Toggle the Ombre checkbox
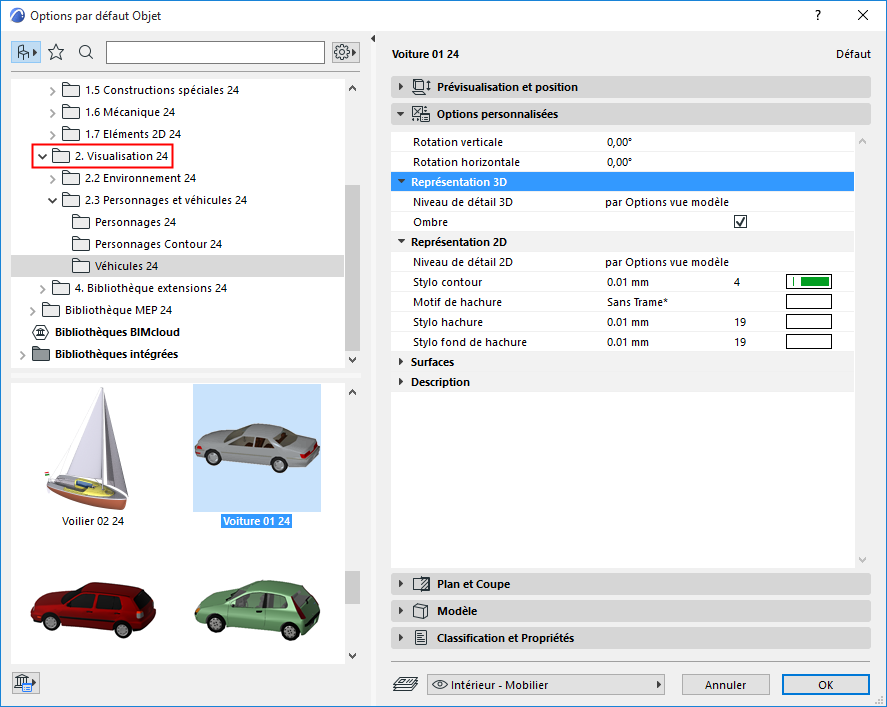The height and width of the screenshot is (707, 887). 740,222
